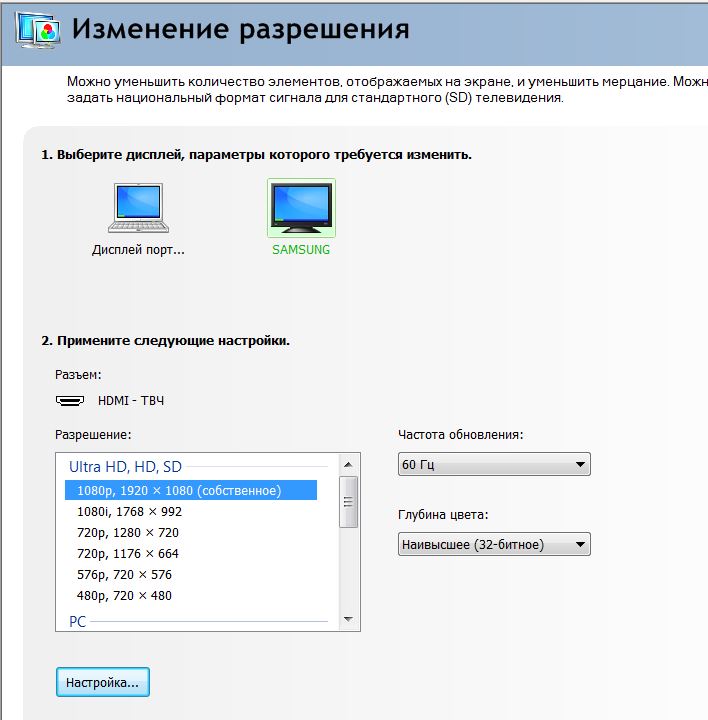The image size is (708, 720).
Task: Click the Настройка... button
Action: [x=102, y=683]
